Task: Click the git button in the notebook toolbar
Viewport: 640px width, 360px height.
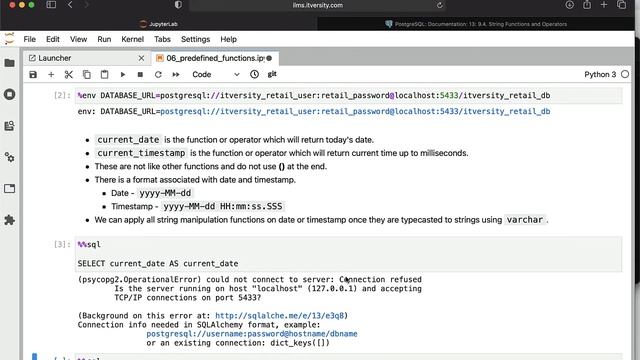Action: pyautogui.click(x=272, y=74)
